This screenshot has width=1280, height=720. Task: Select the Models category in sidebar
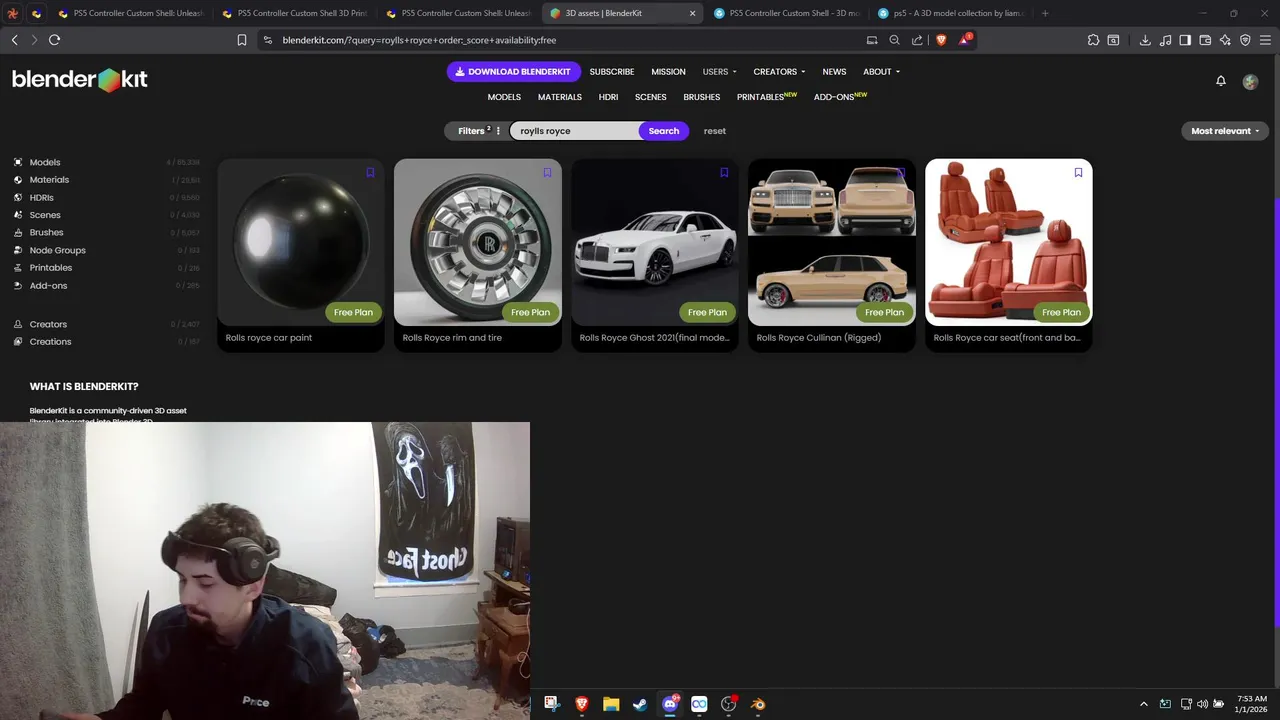(44, 162)
